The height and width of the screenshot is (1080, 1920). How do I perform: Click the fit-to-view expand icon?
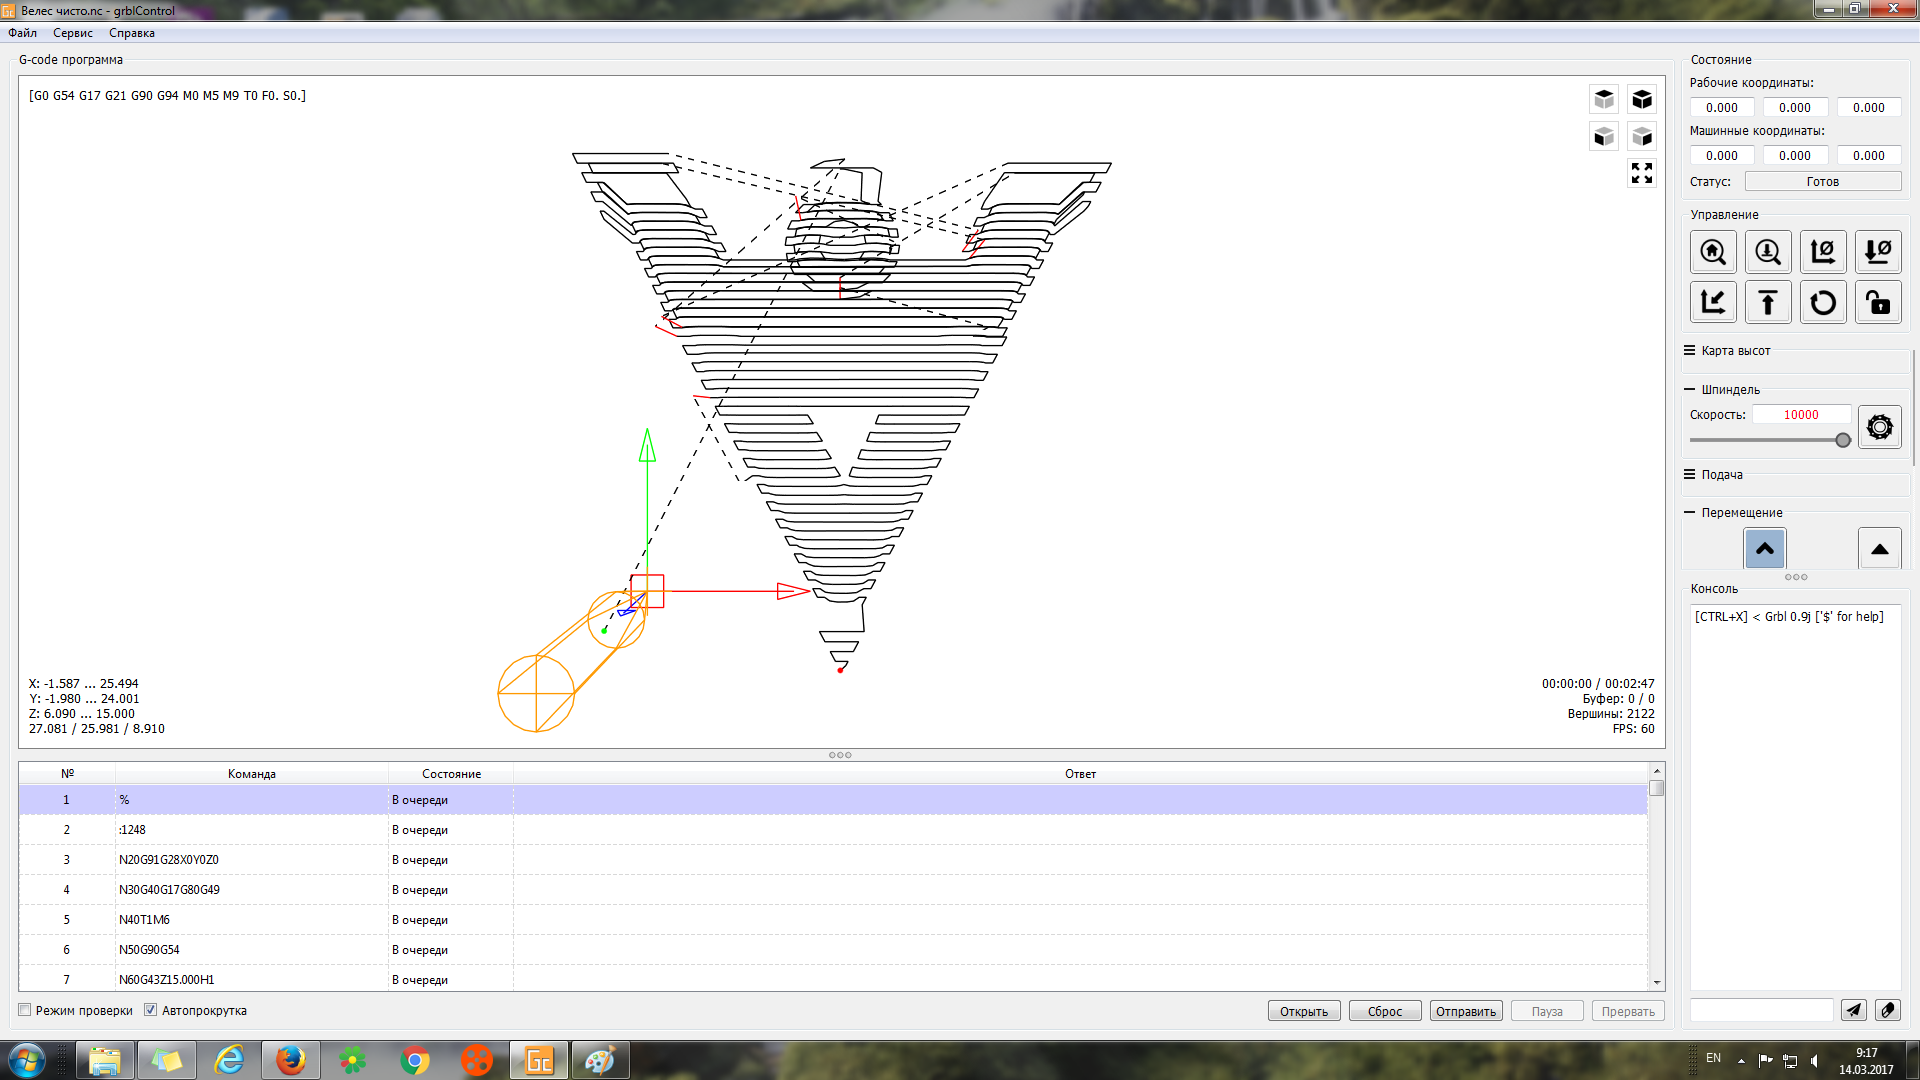pos(1642,173)
